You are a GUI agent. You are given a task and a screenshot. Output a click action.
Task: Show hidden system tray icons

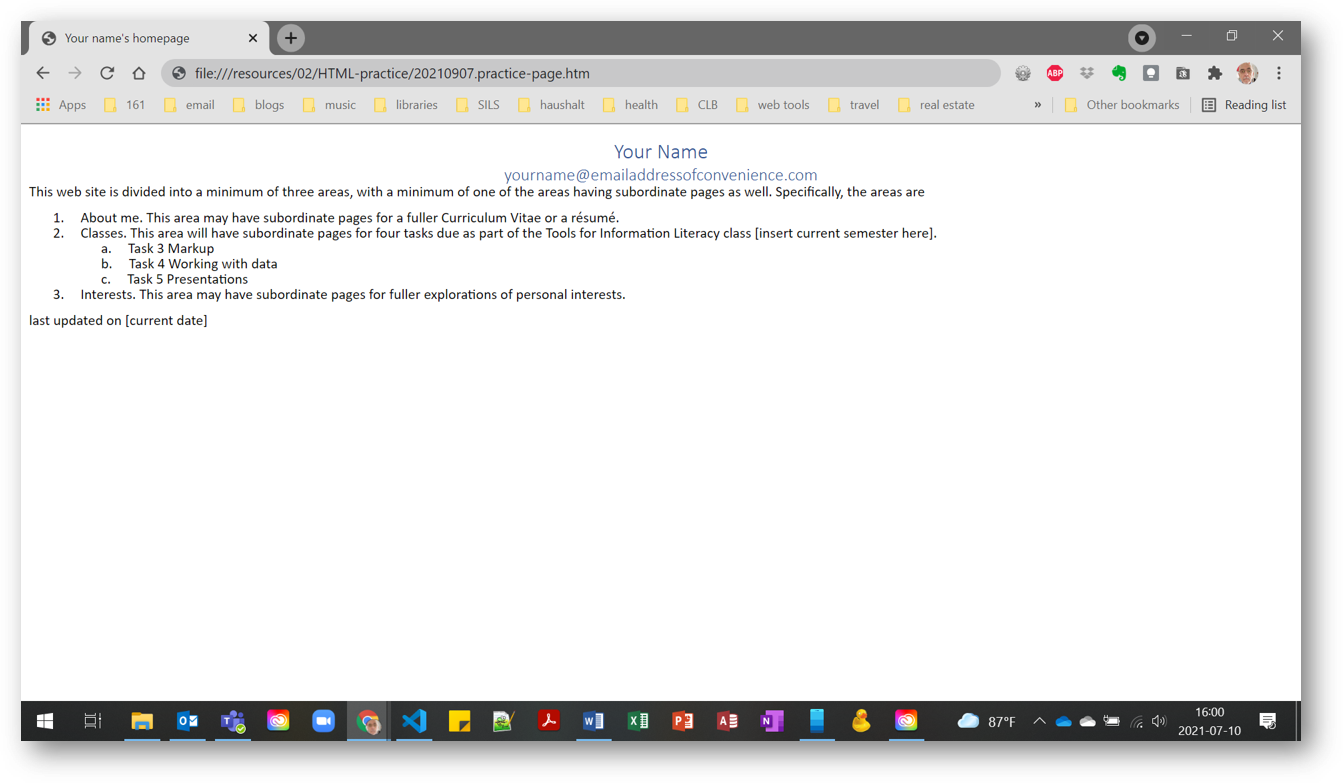[x=1039, y=721]
